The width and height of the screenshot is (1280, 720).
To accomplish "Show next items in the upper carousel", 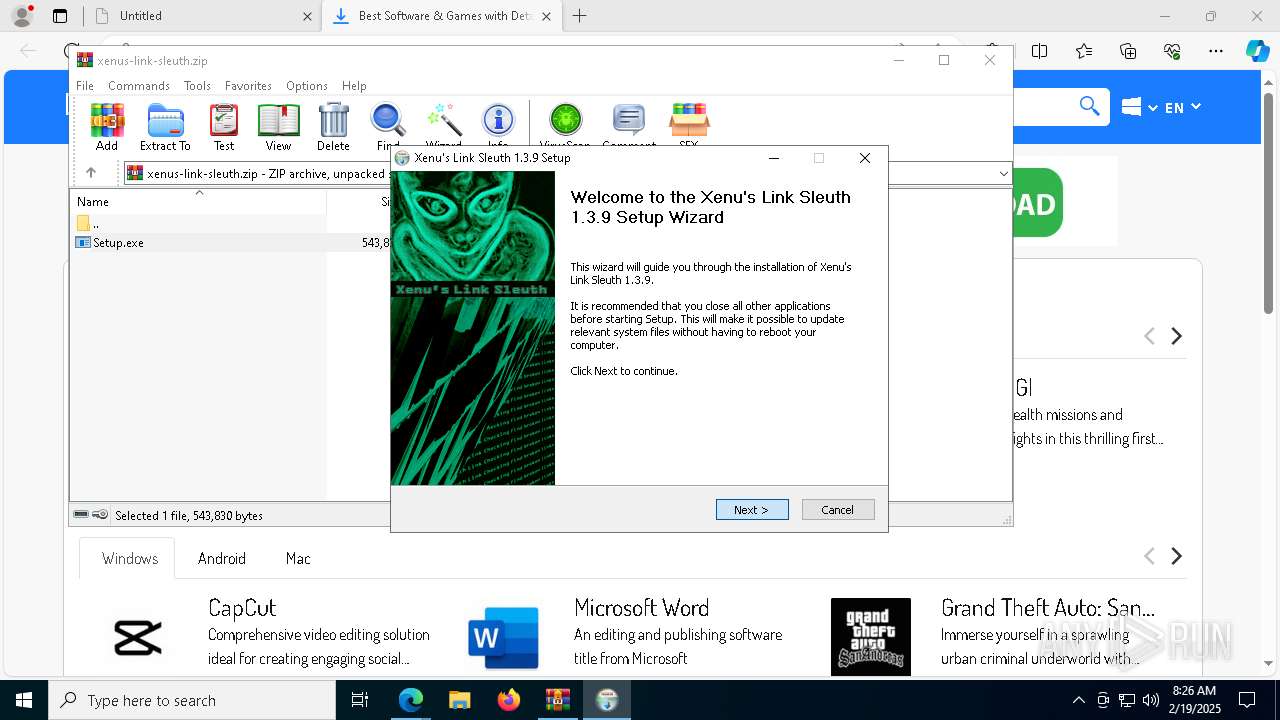I will [1176, 337].
